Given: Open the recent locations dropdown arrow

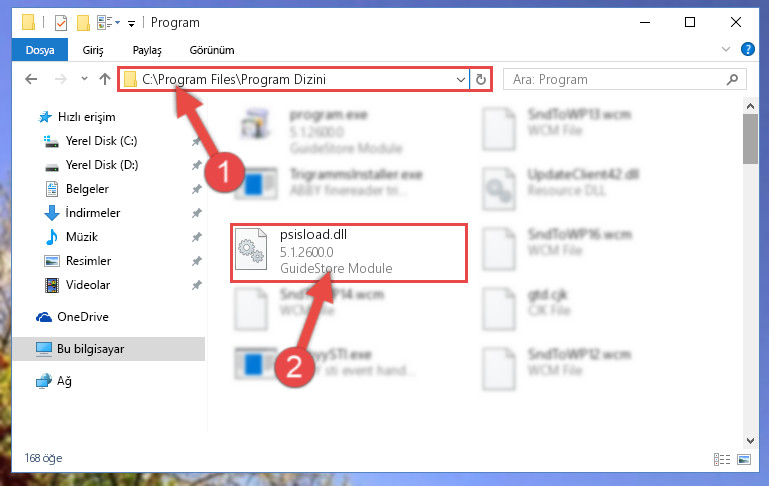Looking at the screenshot, I should point(84,78).
